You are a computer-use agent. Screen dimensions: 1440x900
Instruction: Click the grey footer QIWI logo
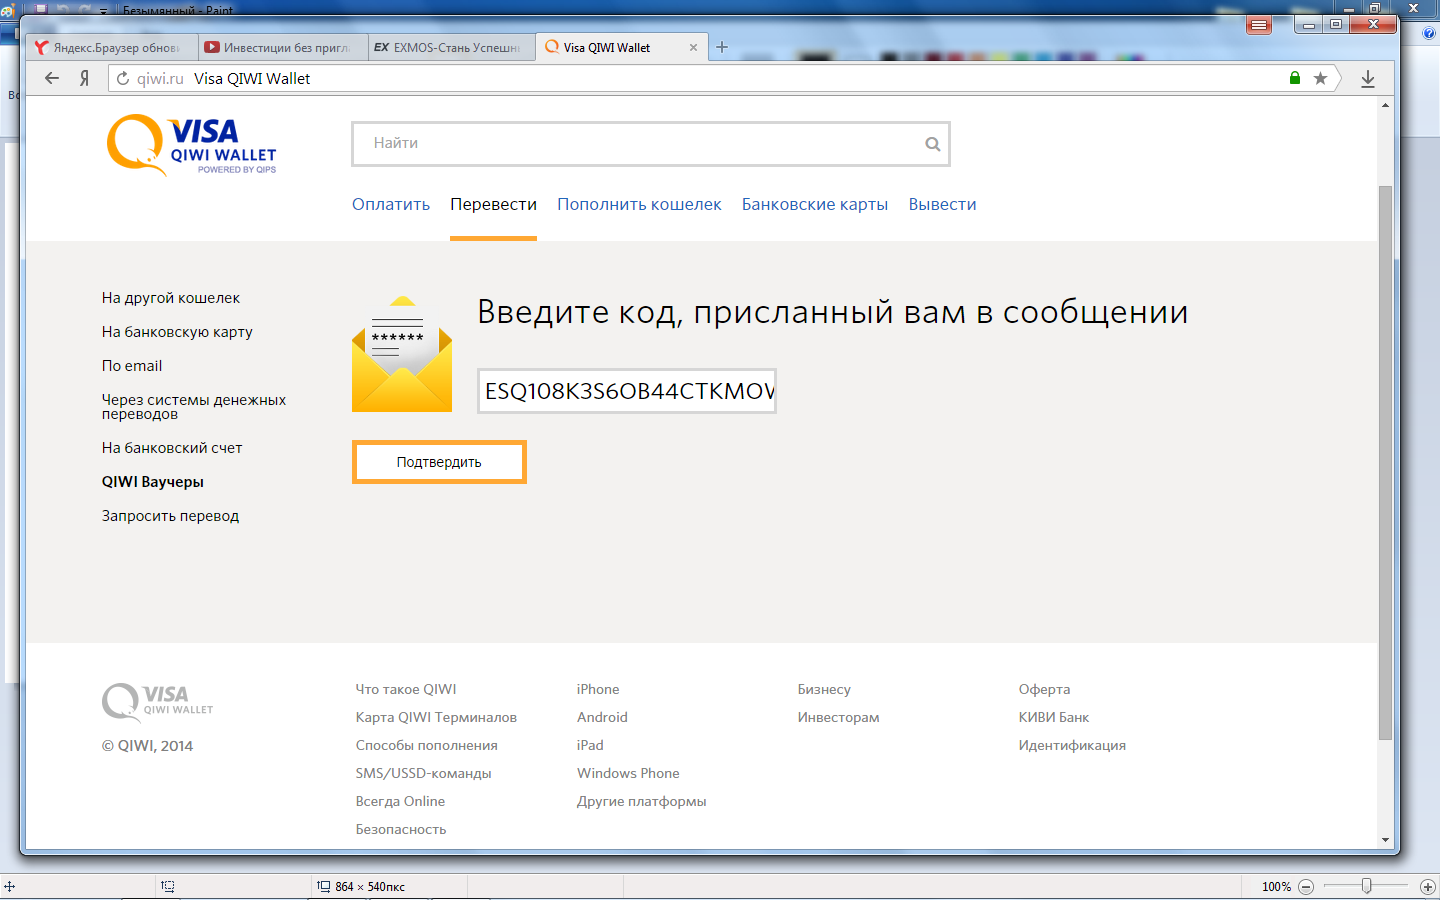coord(157,702)
